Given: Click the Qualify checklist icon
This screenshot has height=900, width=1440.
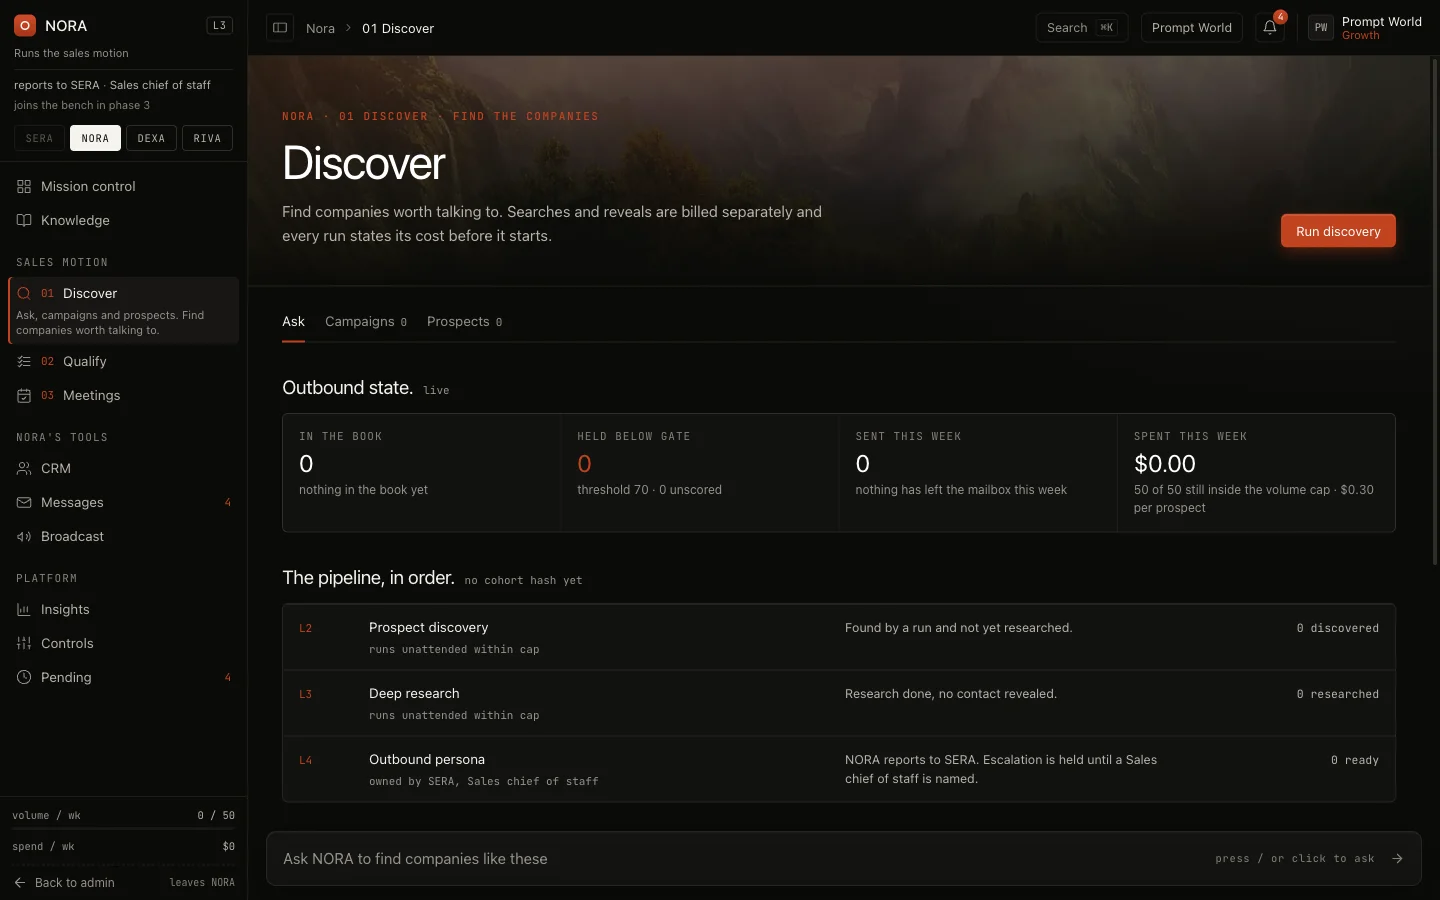Looking at the screenshot, I should tap(24, 362).
